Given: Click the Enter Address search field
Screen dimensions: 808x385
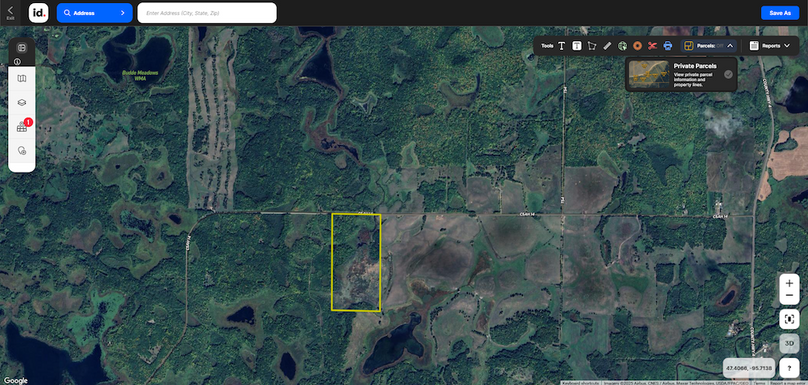Looking at the screenshot, I should [x=207, y=13].
